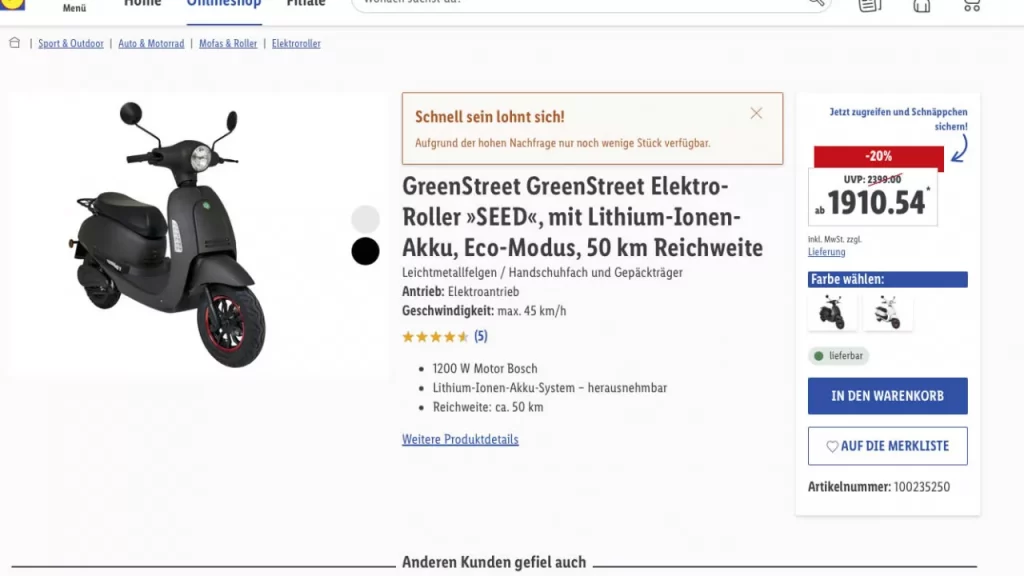1024x576 pixels.
Task: Select the white color dot beside the image
Action: (366, 219)
